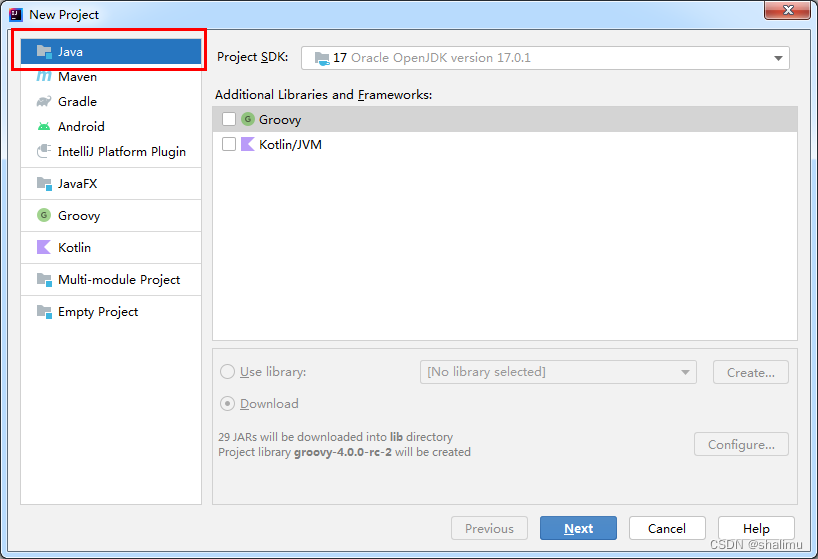Click the Kotlin/JVM label in frameworks list
The width and height of the screenshot is (818, 559).
click(291, 144)
